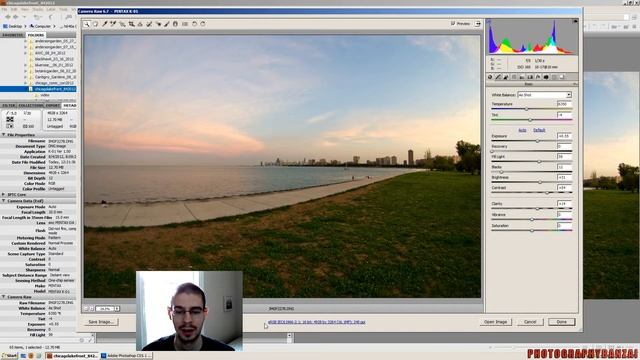Click the Cancel button
The height and width of the screenshot is (360, 640).
[x=530, y=322]
